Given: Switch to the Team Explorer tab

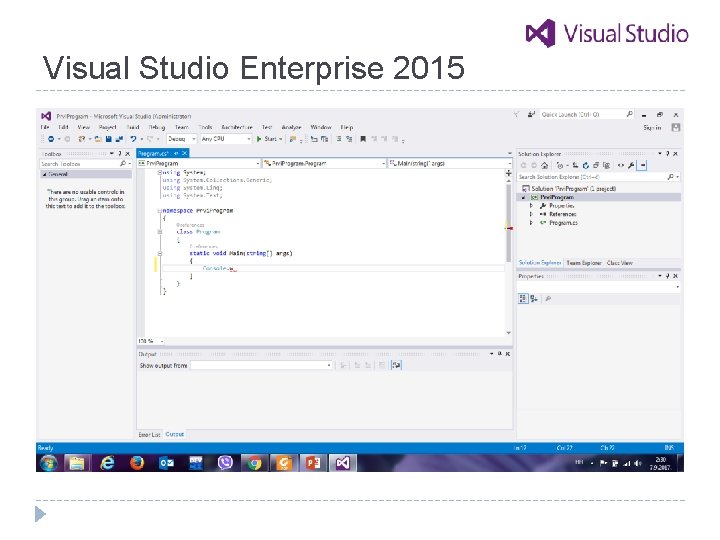Looking at the screenshot, I should 584,263.
